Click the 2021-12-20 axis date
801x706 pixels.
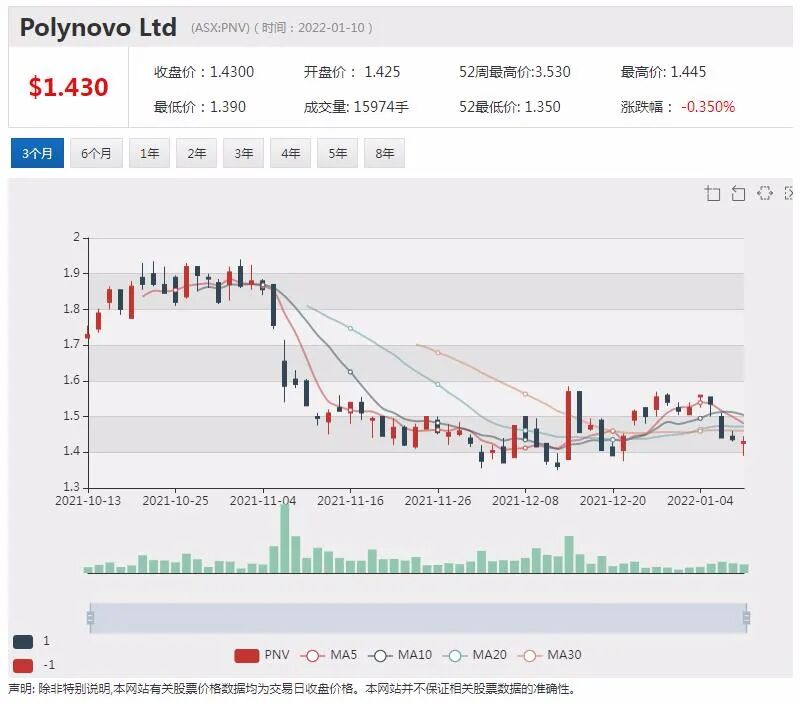(612, 501)
